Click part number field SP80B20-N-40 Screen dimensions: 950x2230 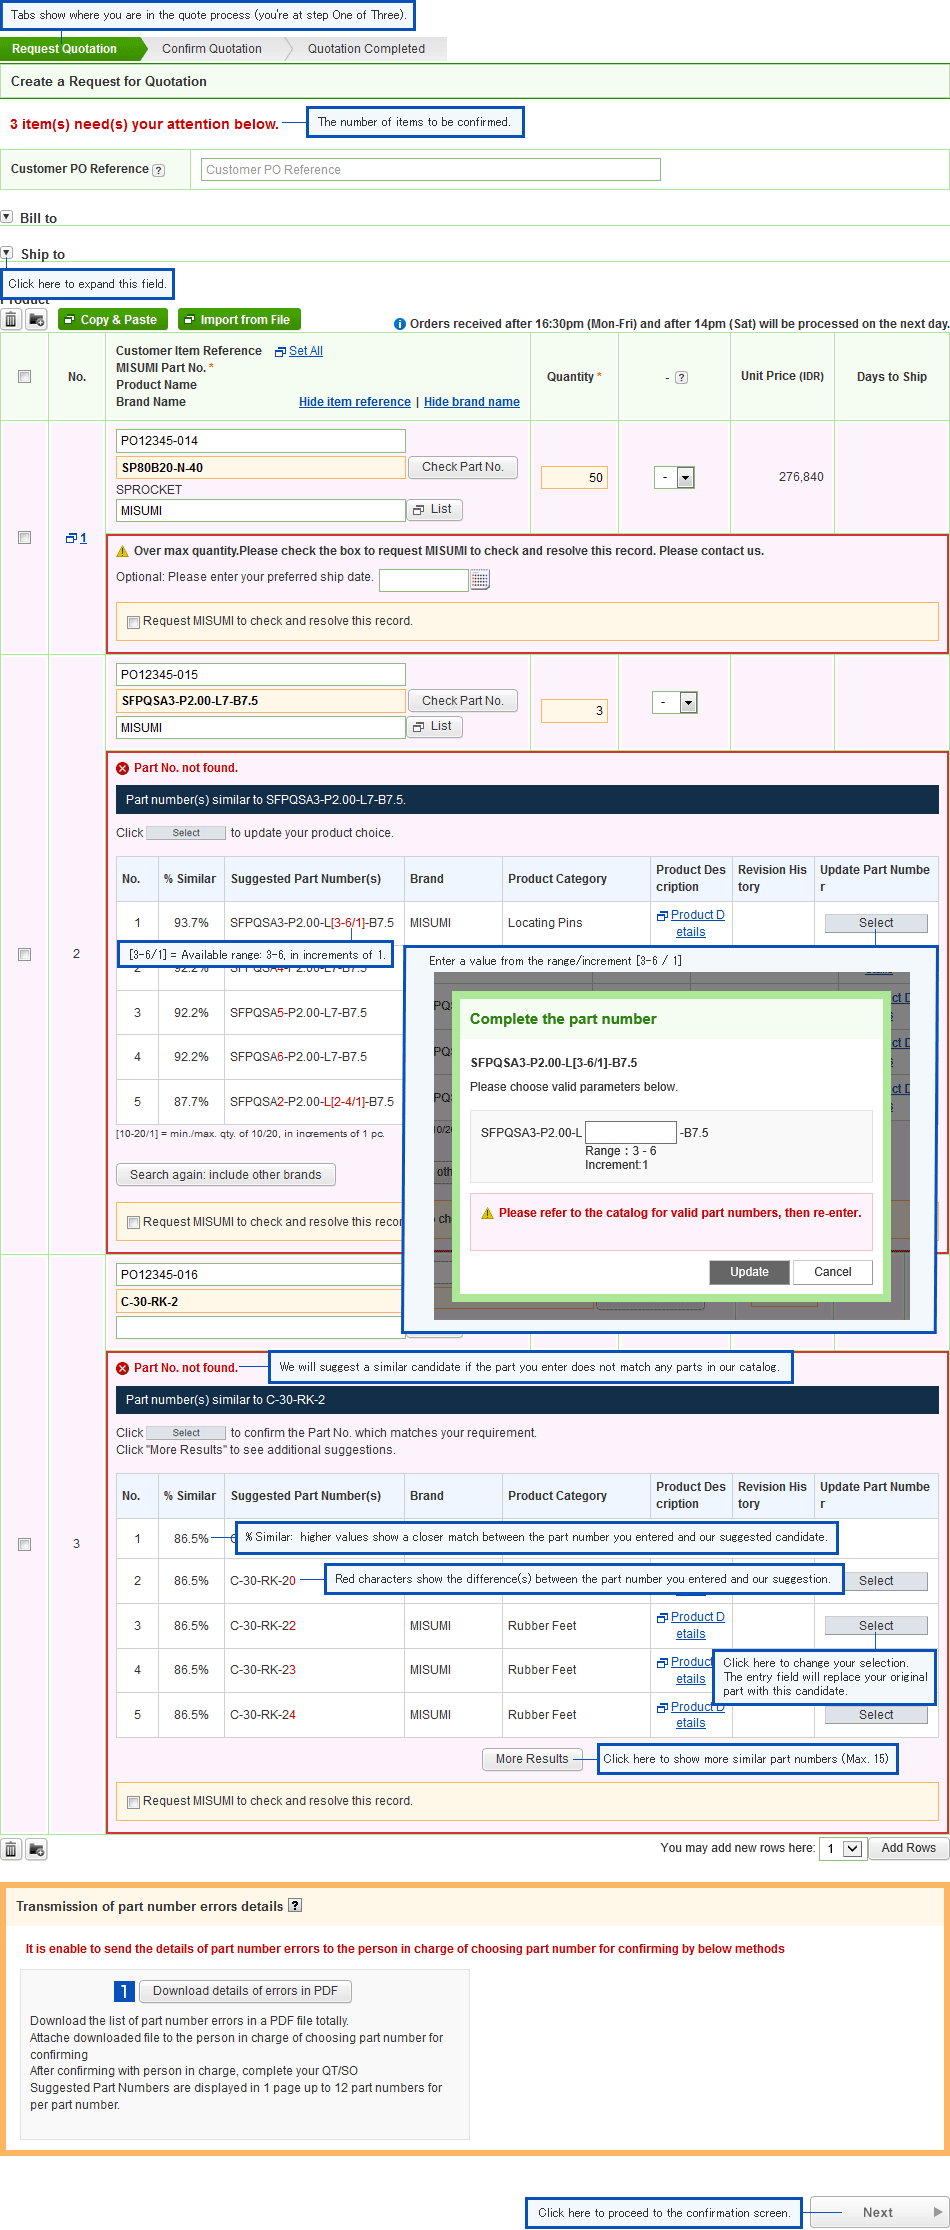coord(261,467)
